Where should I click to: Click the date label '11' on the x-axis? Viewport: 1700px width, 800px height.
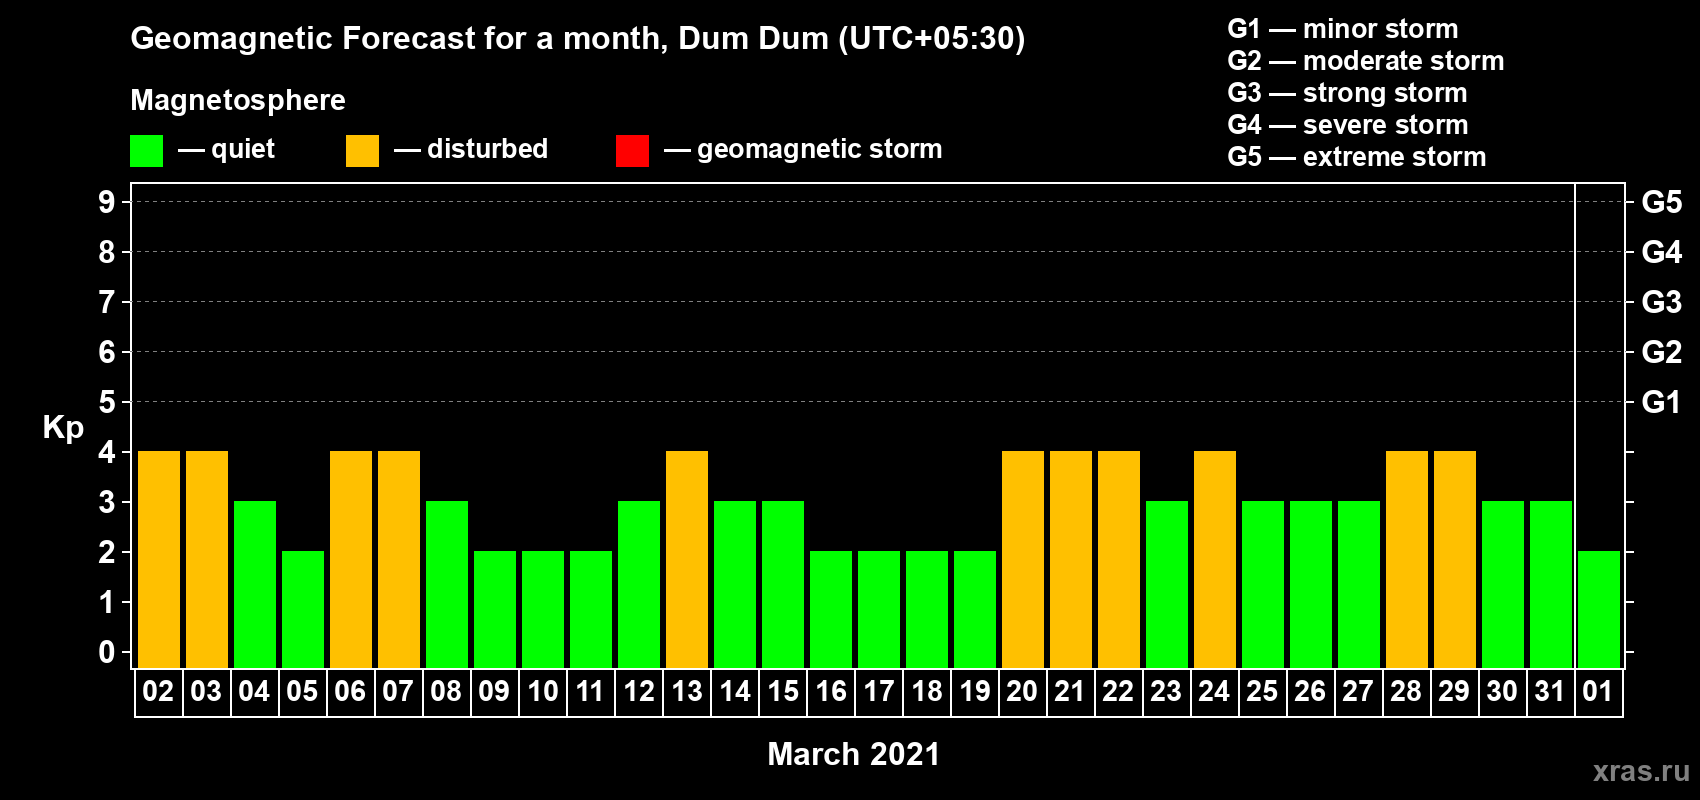(591, 692)
